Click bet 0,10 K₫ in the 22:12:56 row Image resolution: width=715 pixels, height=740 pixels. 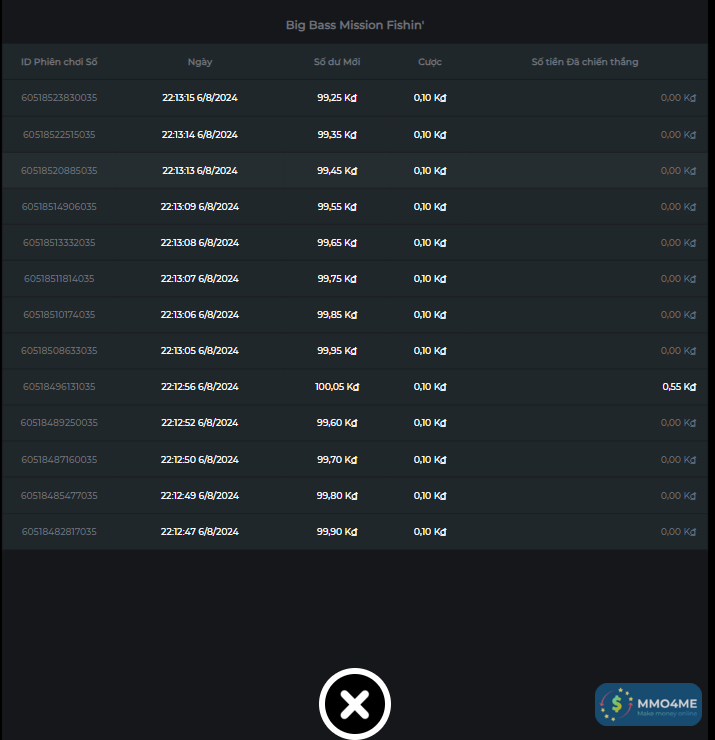point(430,387)
